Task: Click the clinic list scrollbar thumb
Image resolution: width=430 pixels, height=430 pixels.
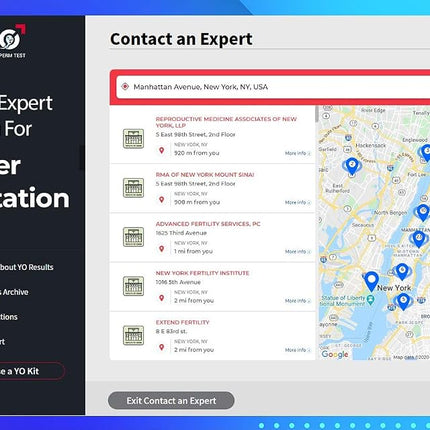Action: [316, 114]
